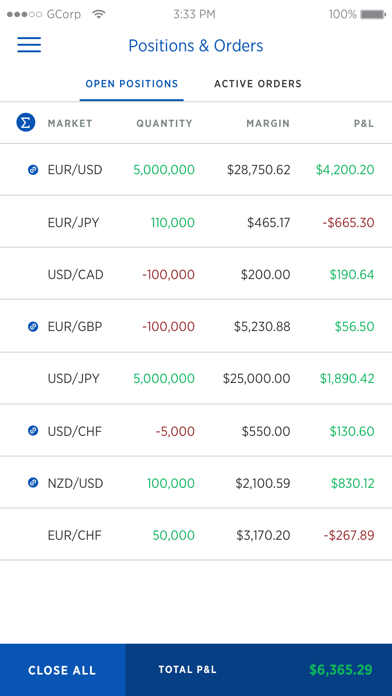Open the EUR/JPY position row

(x=196, y=222)
